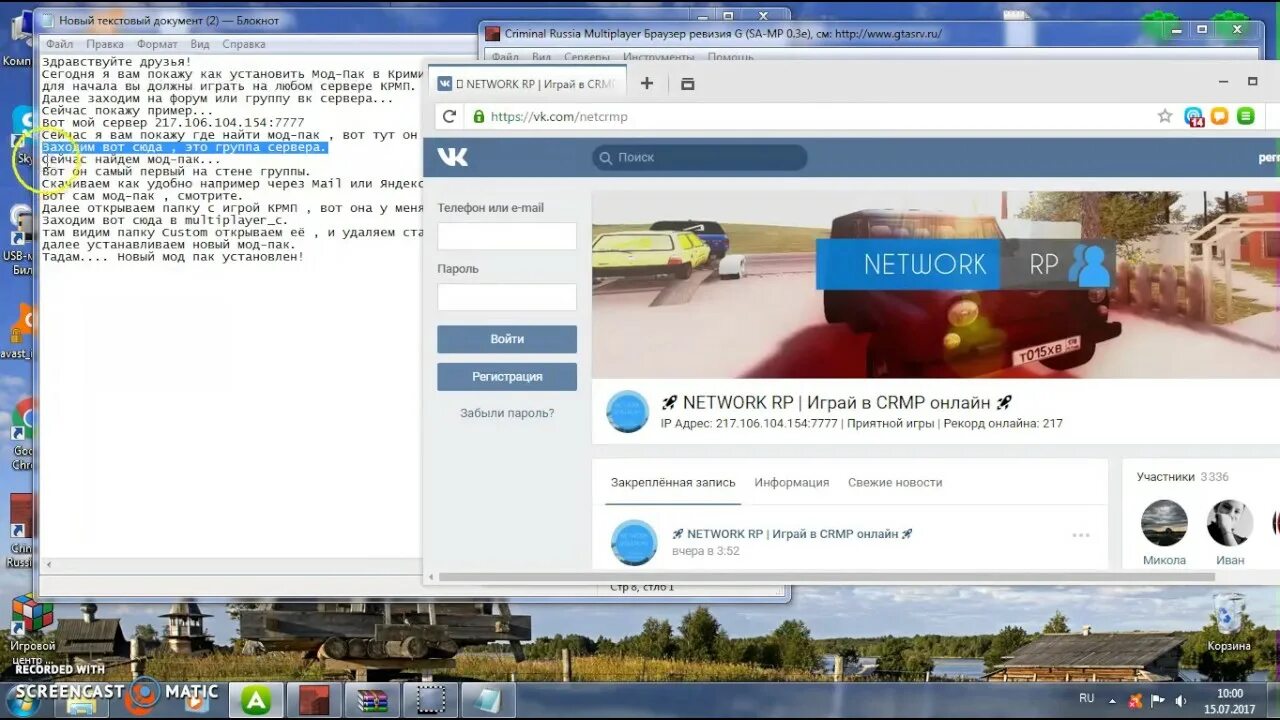
Task: Click the post author's round avatar
Action: pos(634,542)
